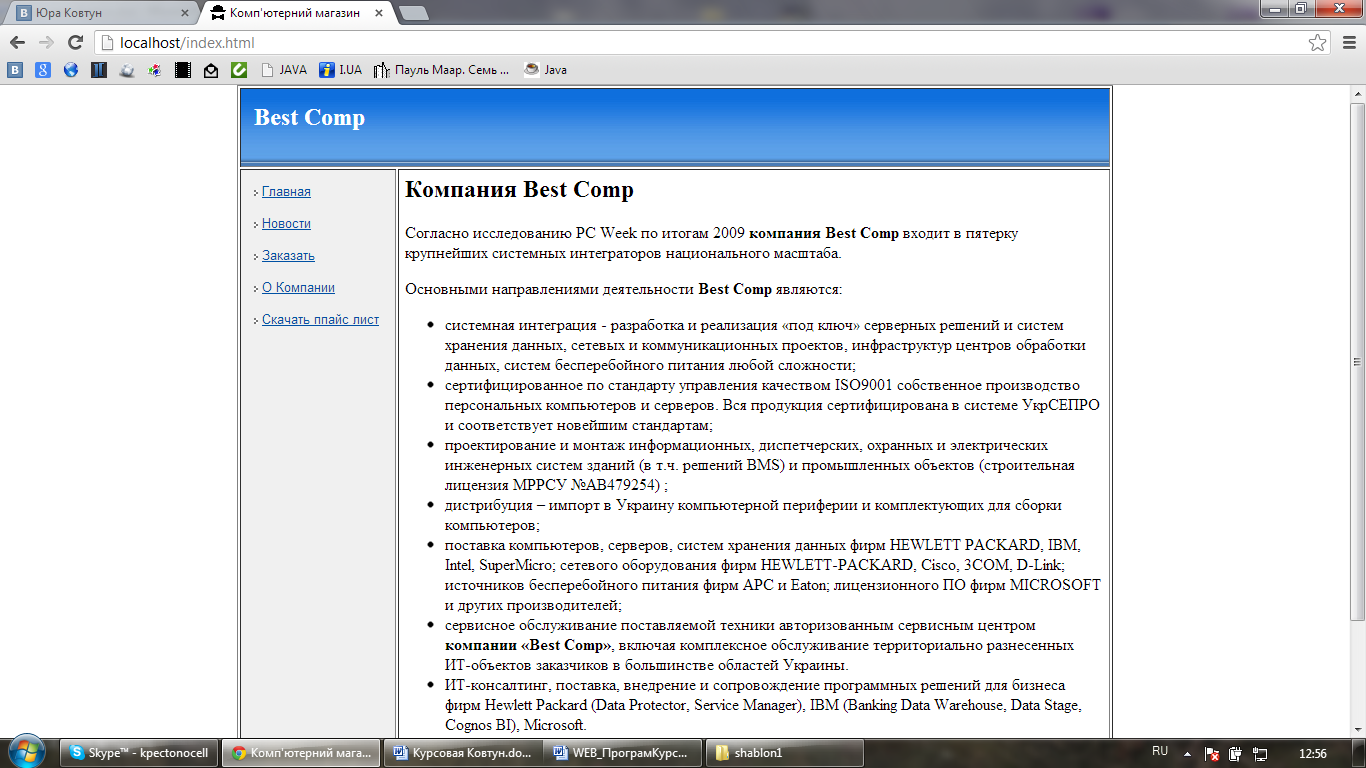The width and height of the screenshot is (1366, 768).
Task: Open 'WEB_ПрограмКурс...' Word document in taskbar
Action: click(623, 753)
